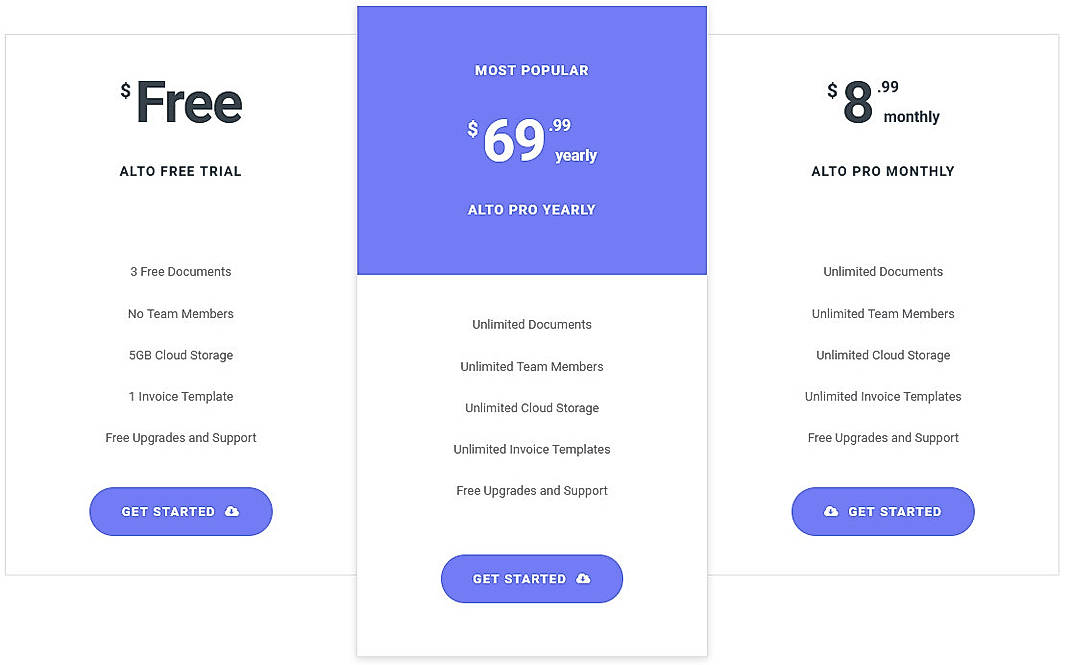
Task: Select 5GB Cloud Storage in the free plan
Action: point(180,355)
